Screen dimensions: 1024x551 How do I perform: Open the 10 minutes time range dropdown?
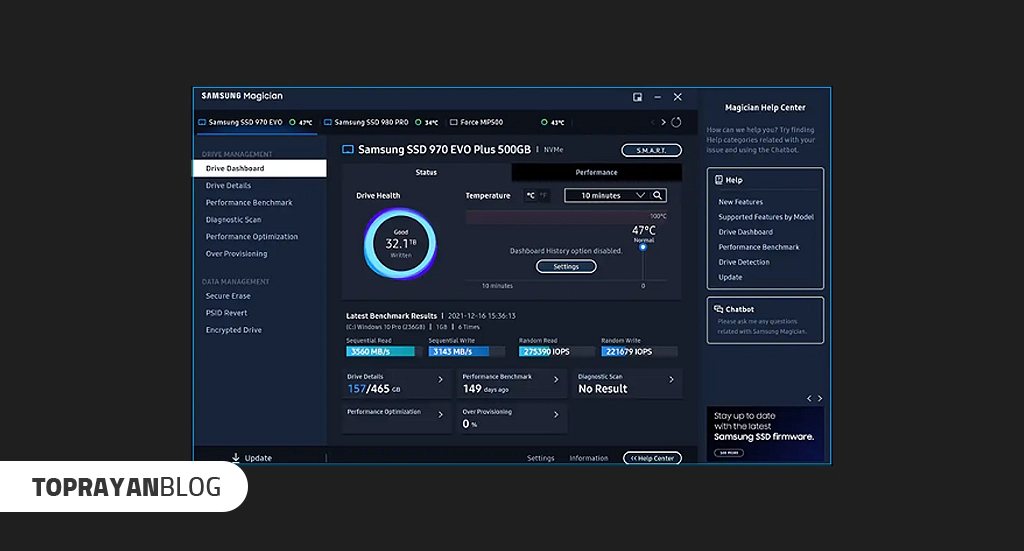pyautogui.click(x=607, y=195)
